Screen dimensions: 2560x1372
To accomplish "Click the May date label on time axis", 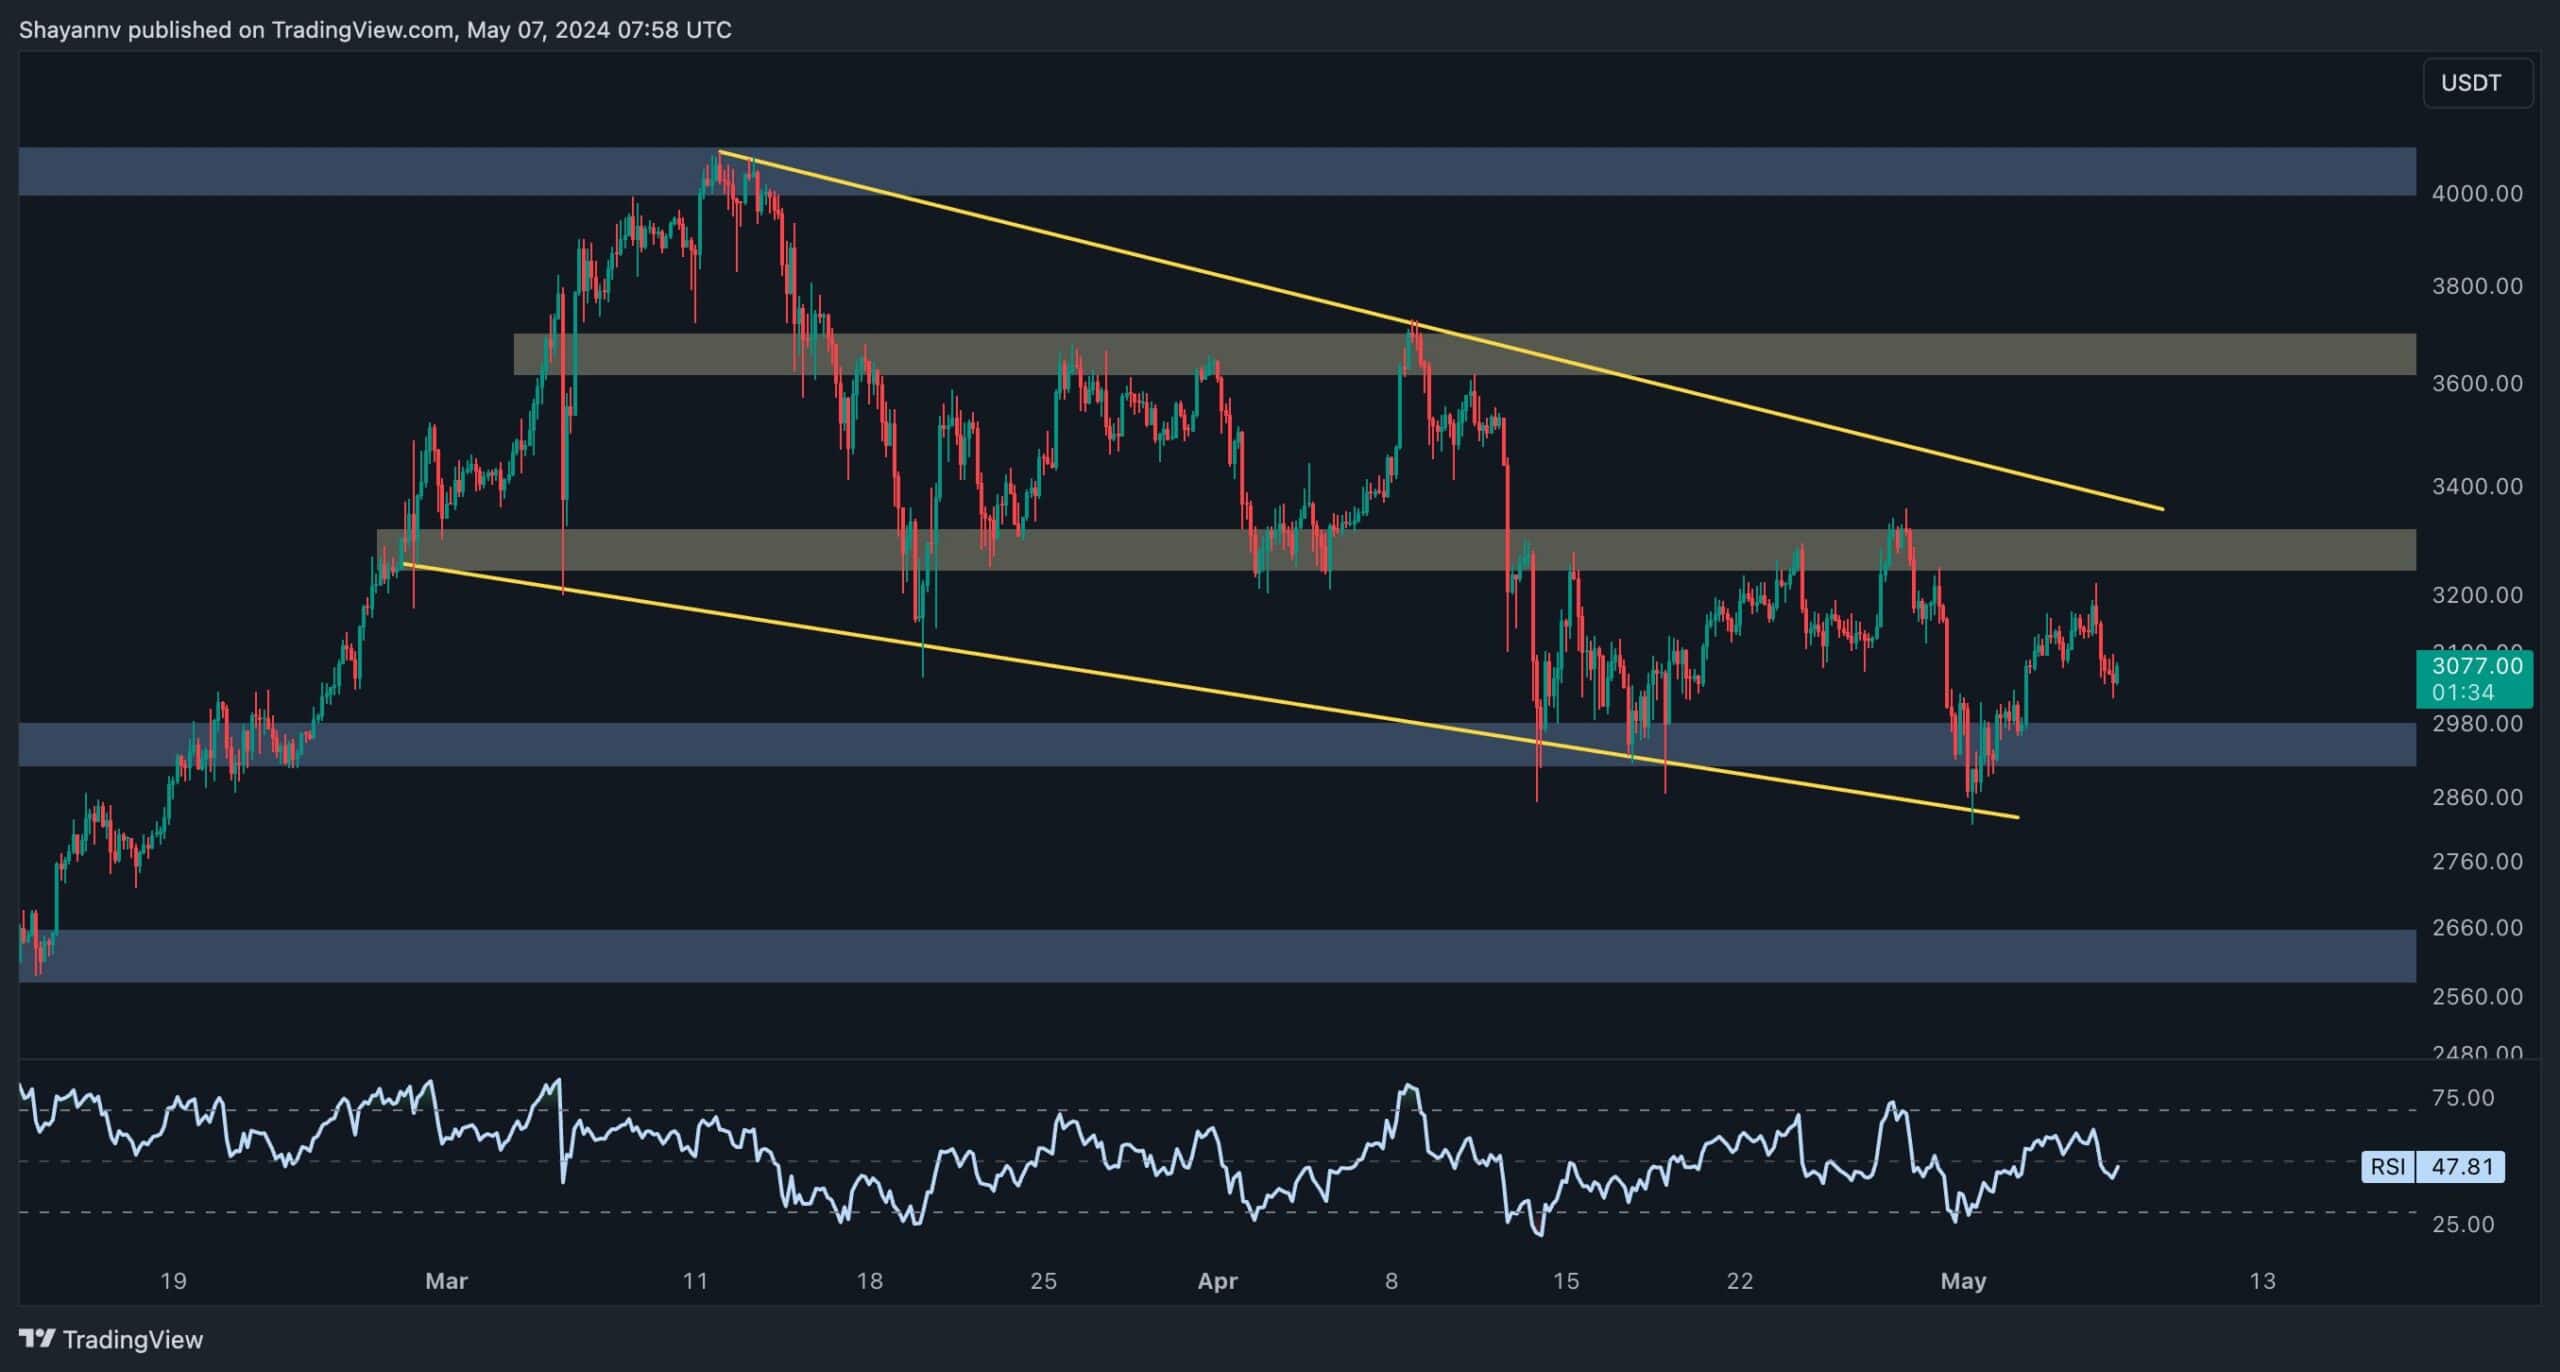I will 1962,1281.
